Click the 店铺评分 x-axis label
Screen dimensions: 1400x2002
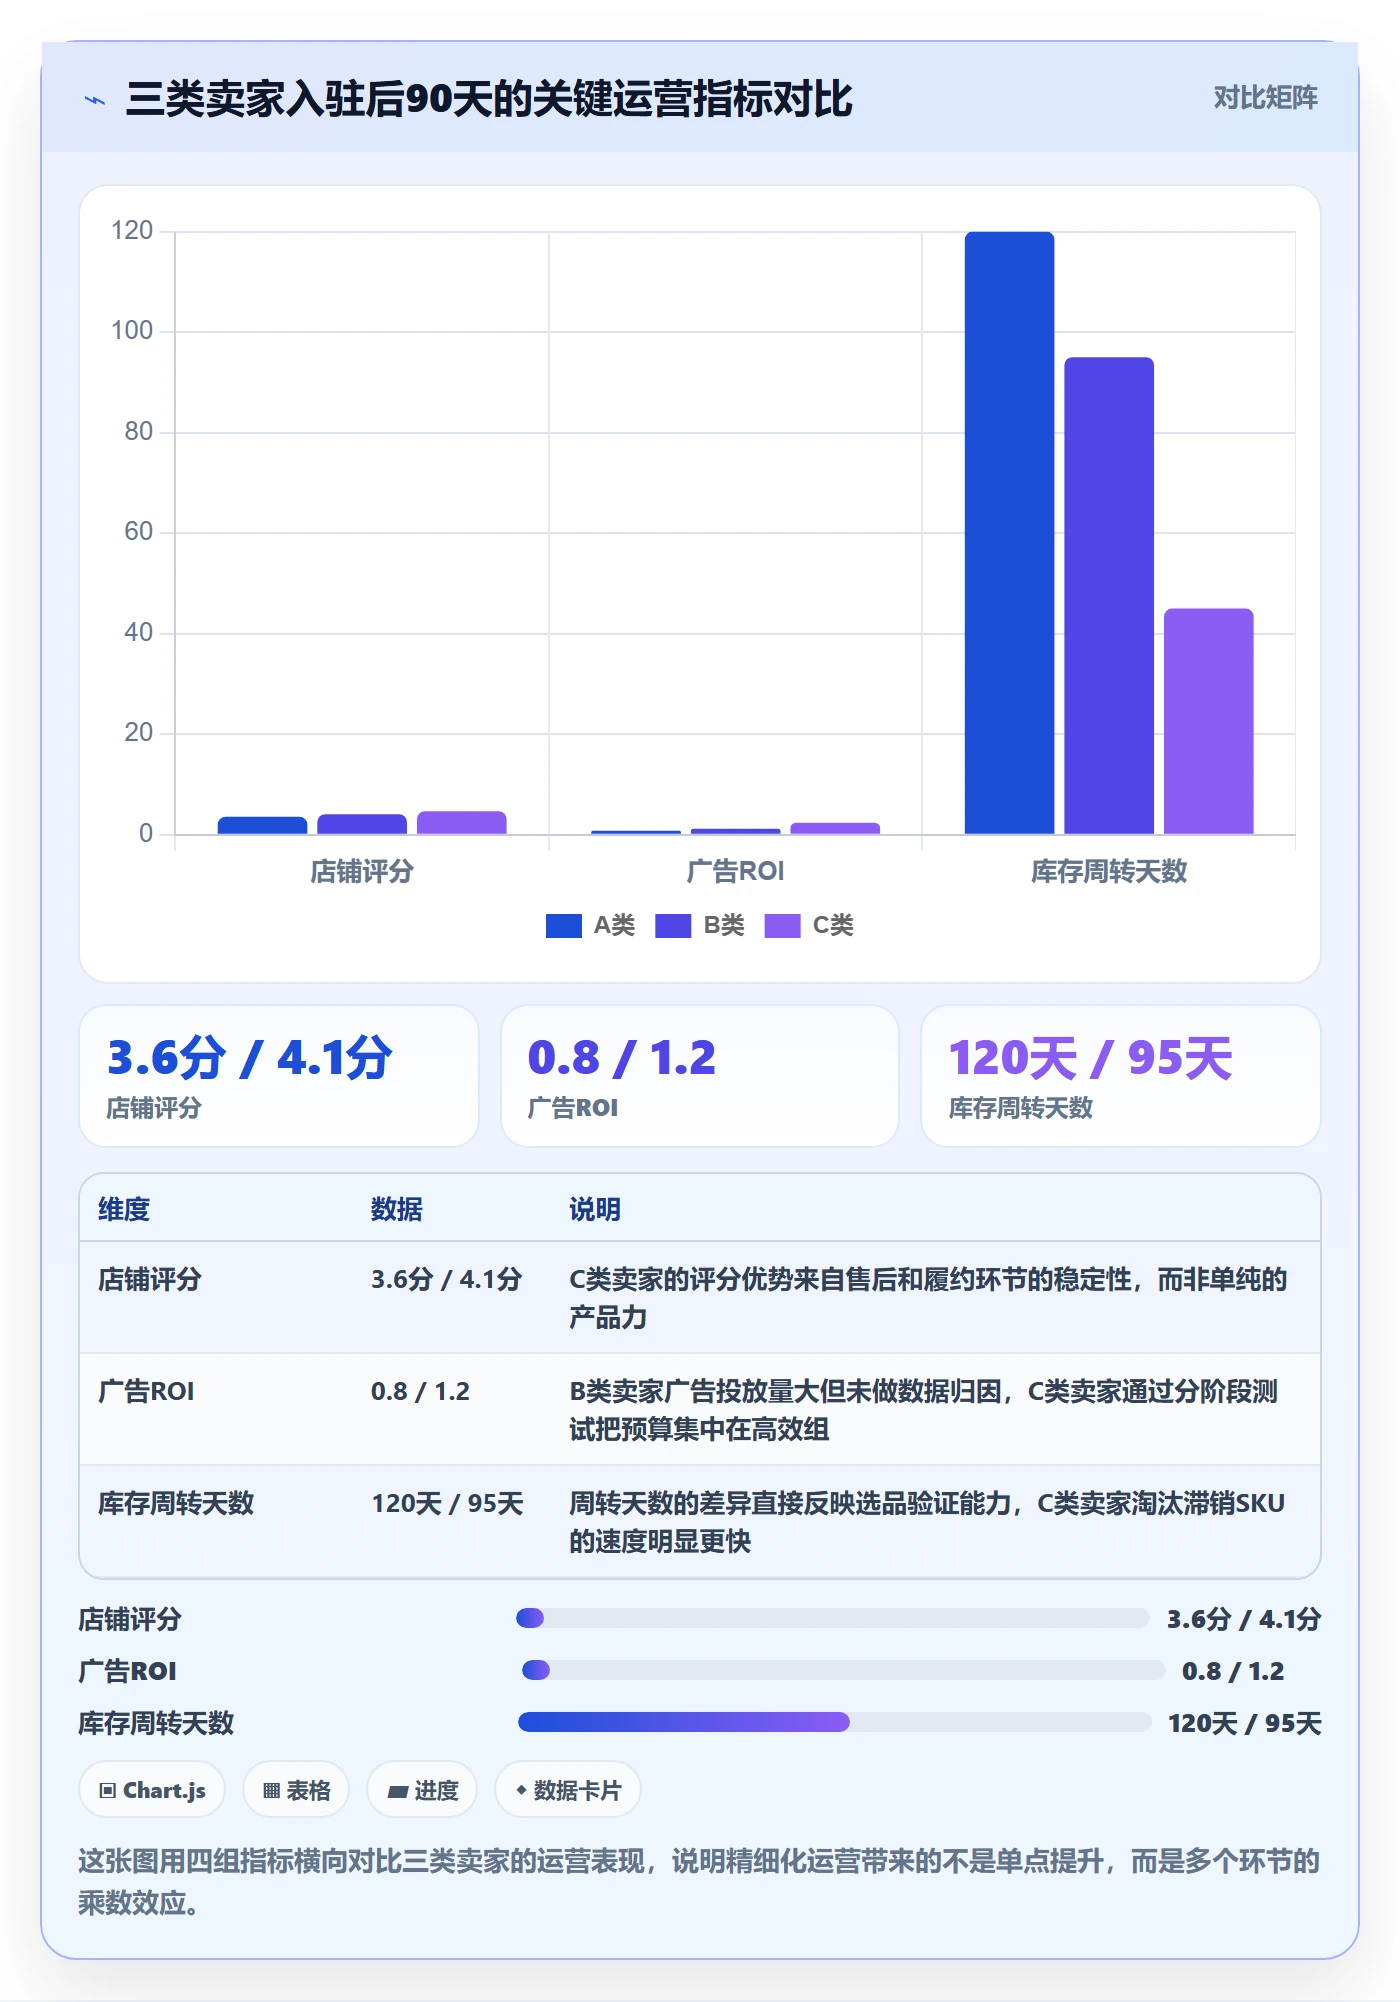(x=362, y=871)
